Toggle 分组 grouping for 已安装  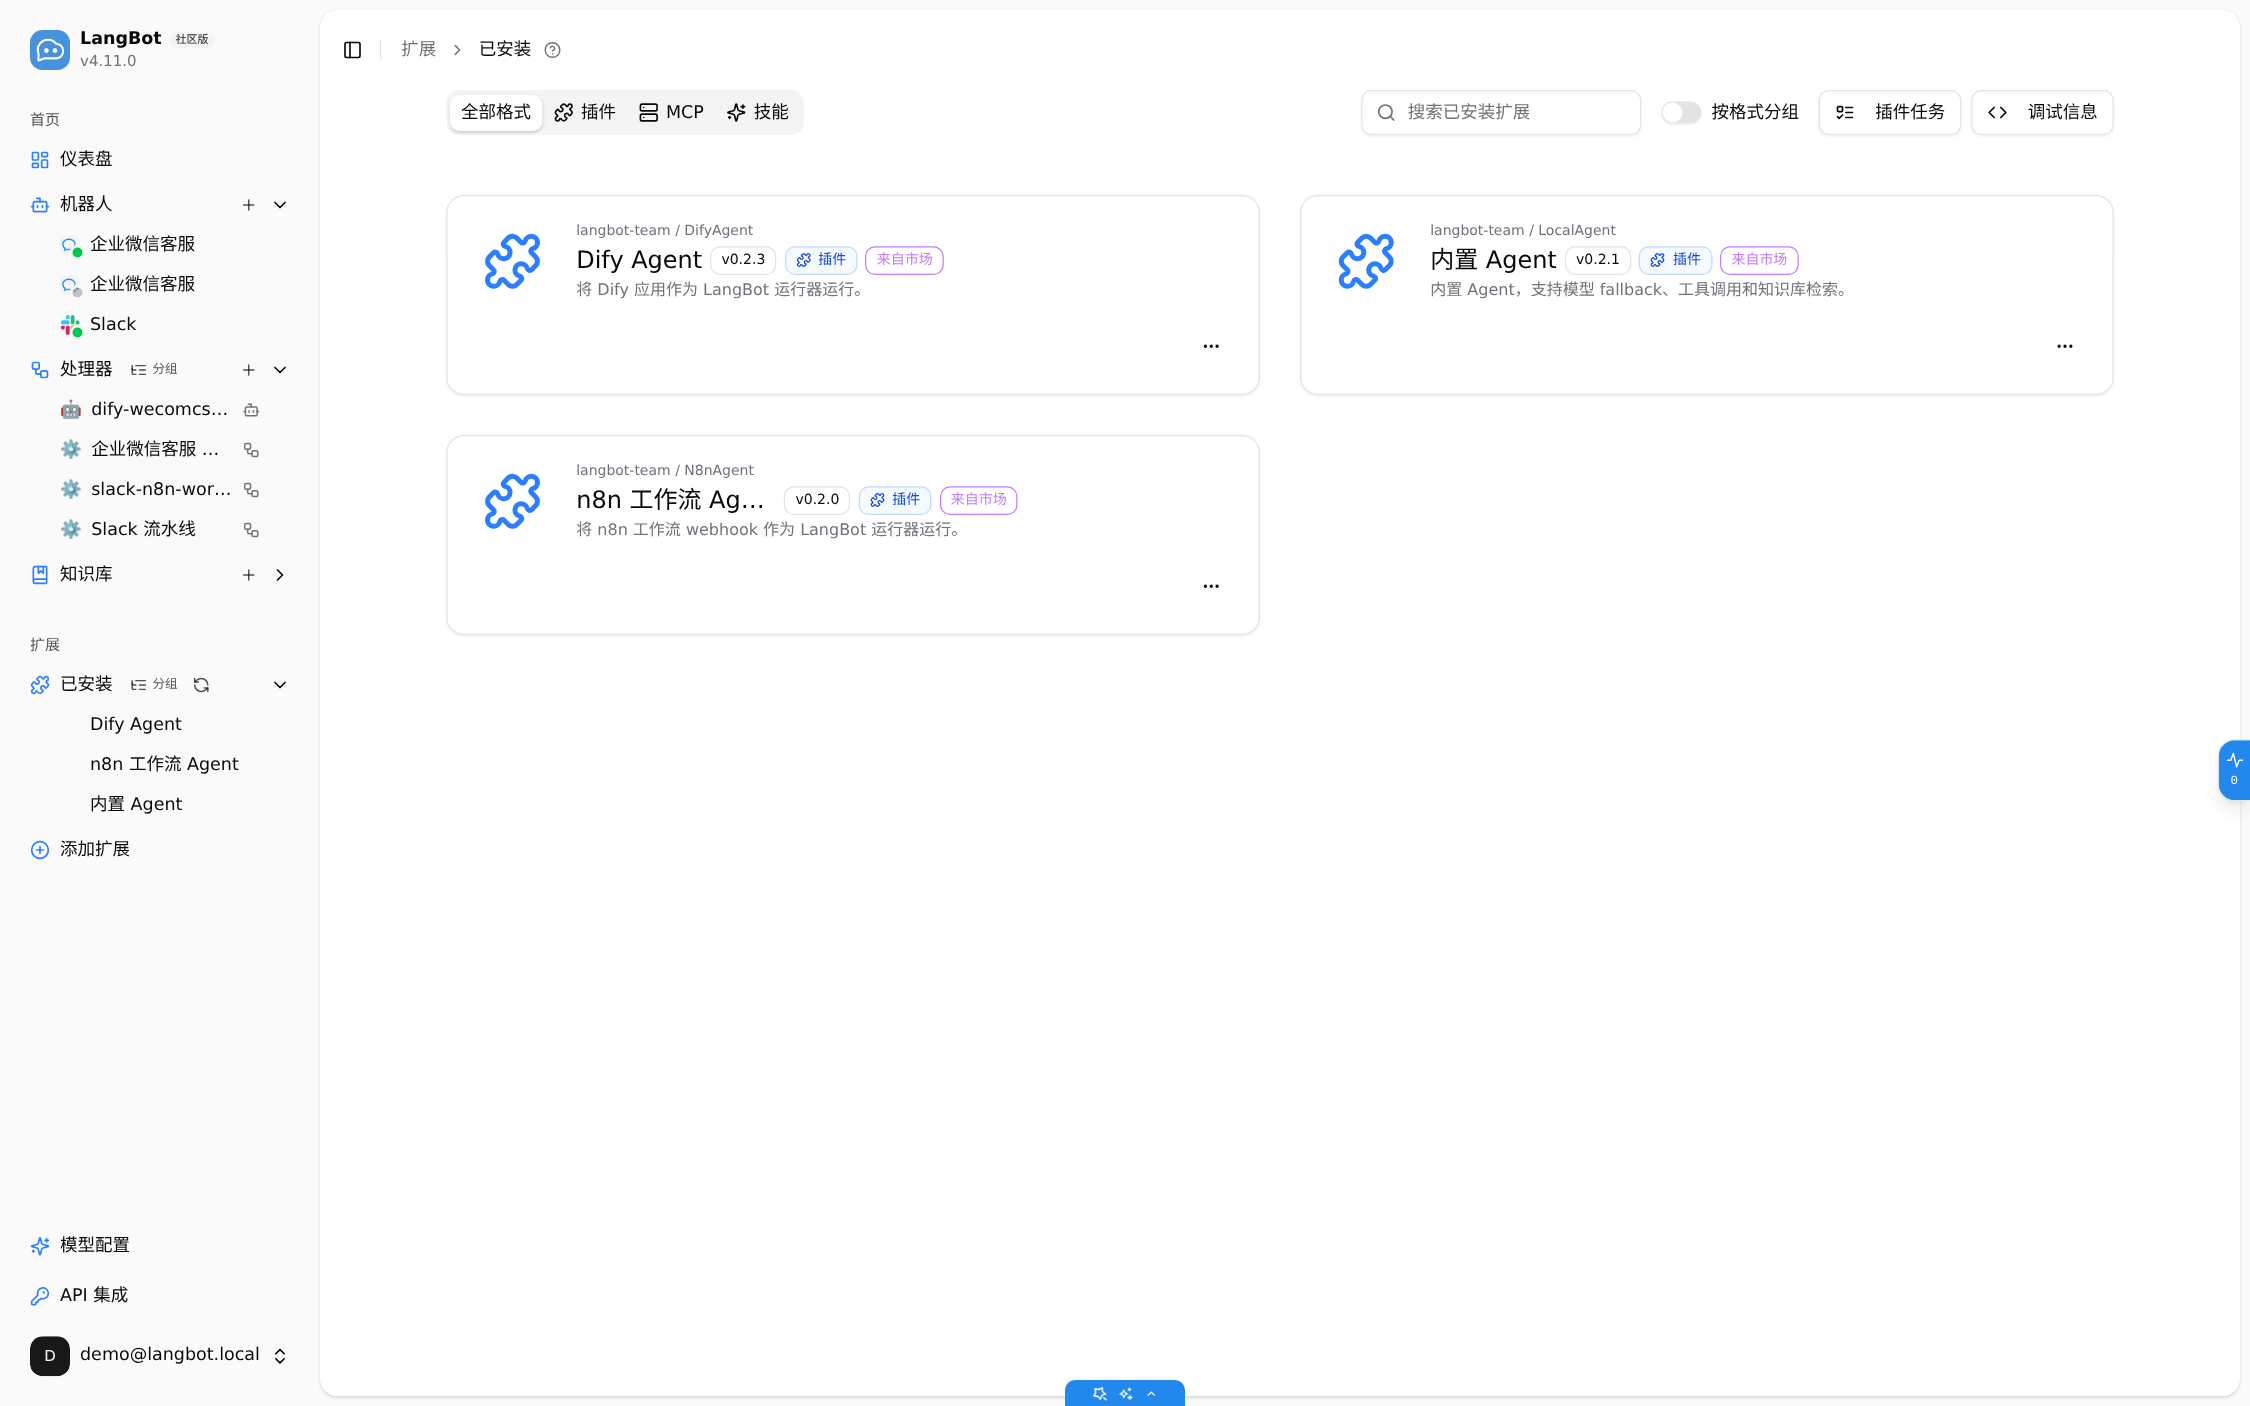(154, 684)
